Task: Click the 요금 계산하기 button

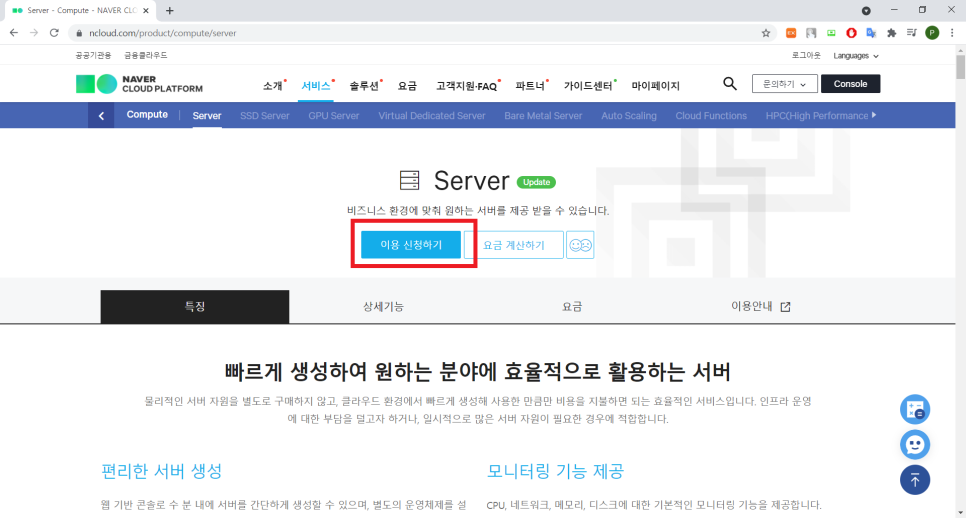Action: [x=514, y=245]
